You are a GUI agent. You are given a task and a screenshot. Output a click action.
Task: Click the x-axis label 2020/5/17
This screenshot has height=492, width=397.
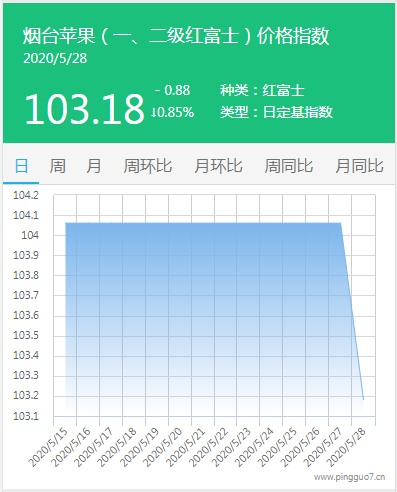pyautogui.click(x=94, y=448)
